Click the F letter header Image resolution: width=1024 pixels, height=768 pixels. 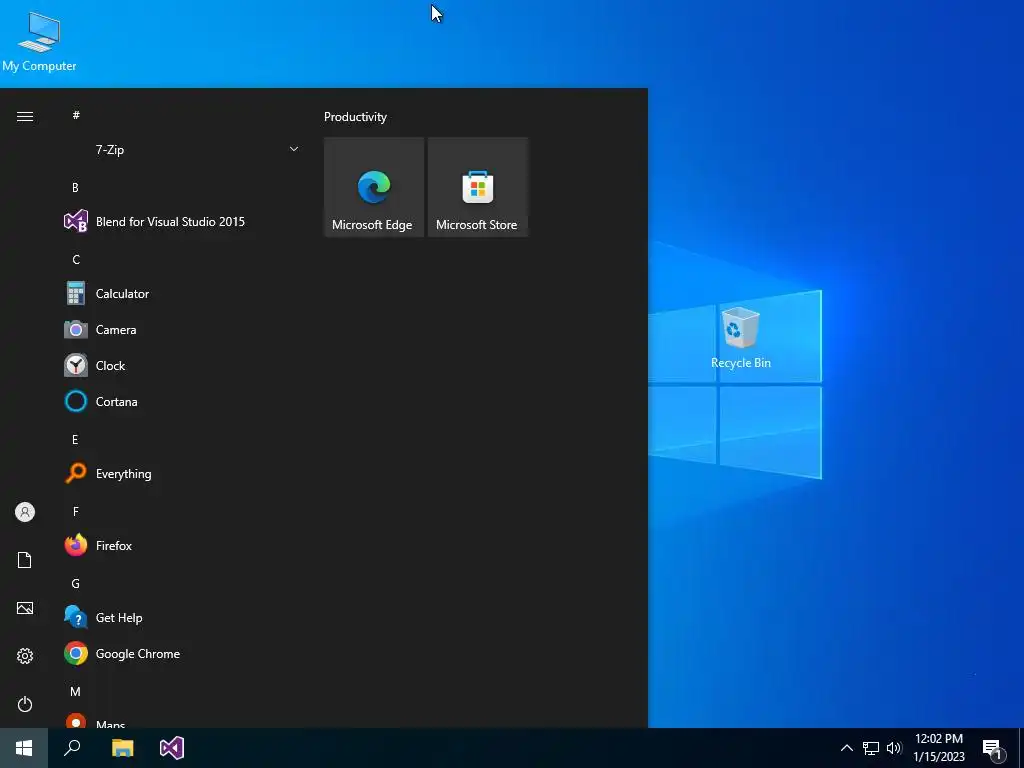[x=76, y=511]
